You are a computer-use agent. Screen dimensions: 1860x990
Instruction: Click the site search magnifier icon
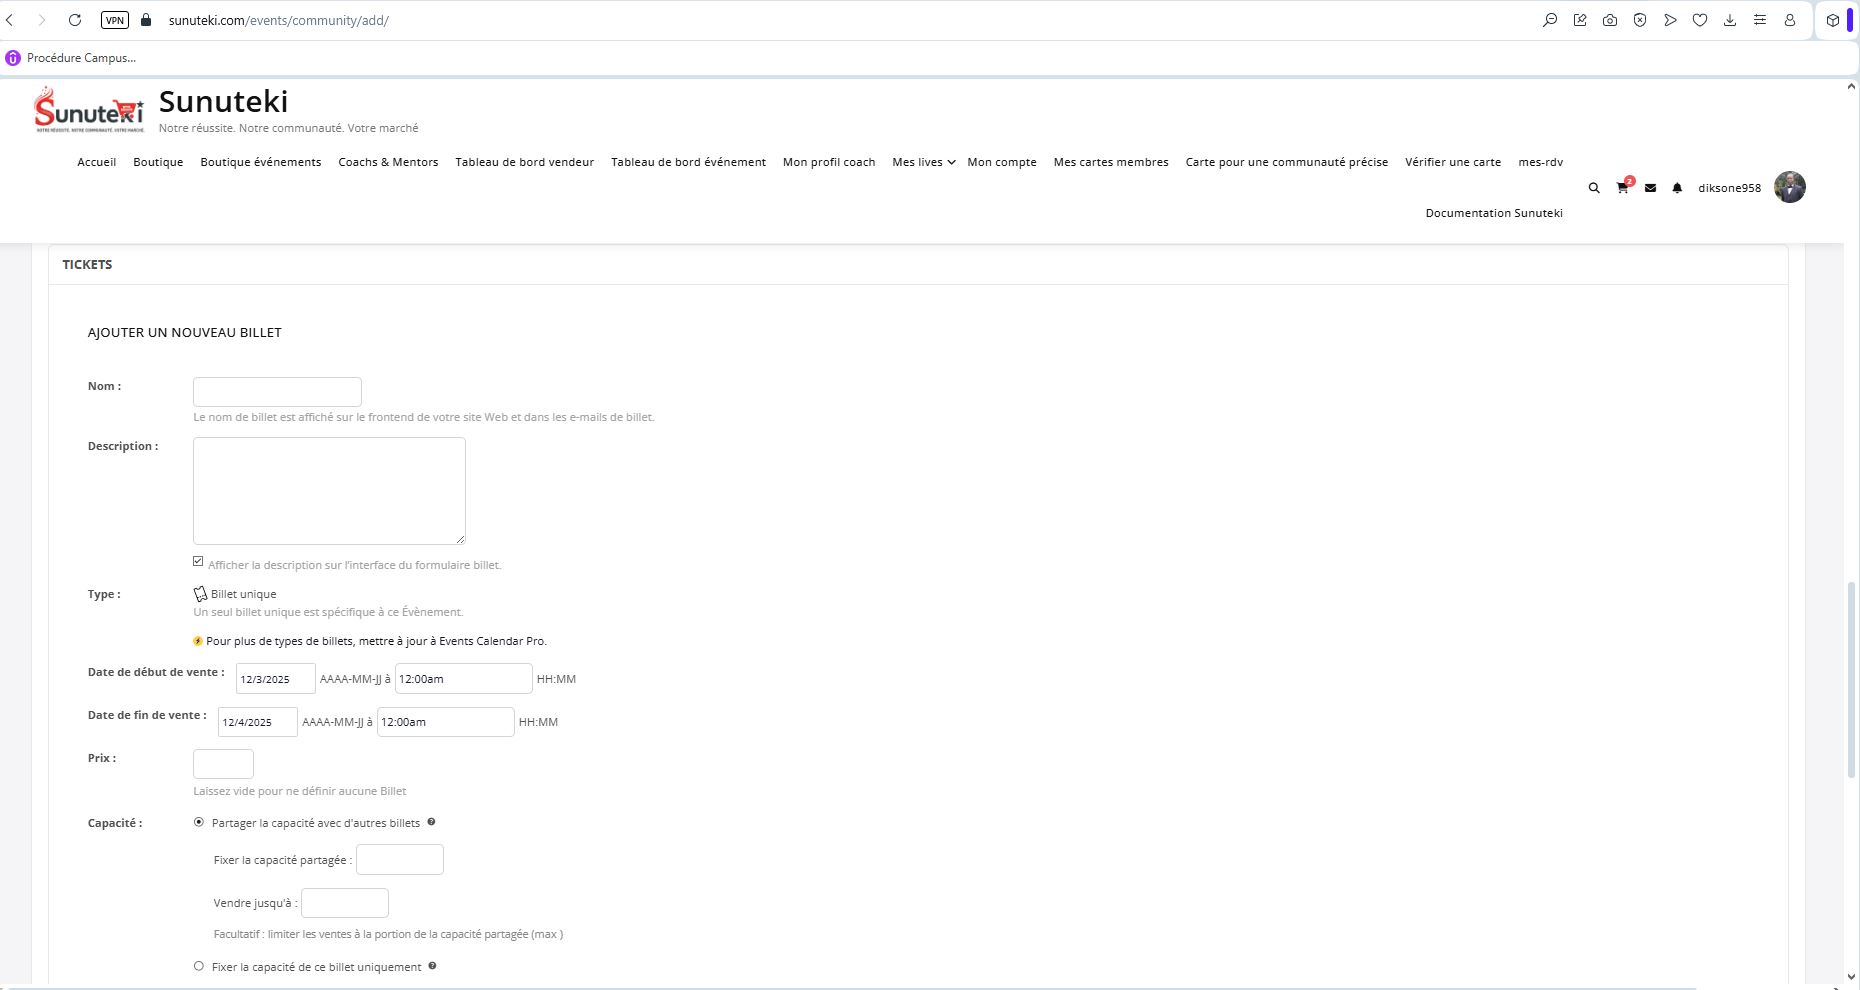pyautogui.click(x=1594, y=188)
